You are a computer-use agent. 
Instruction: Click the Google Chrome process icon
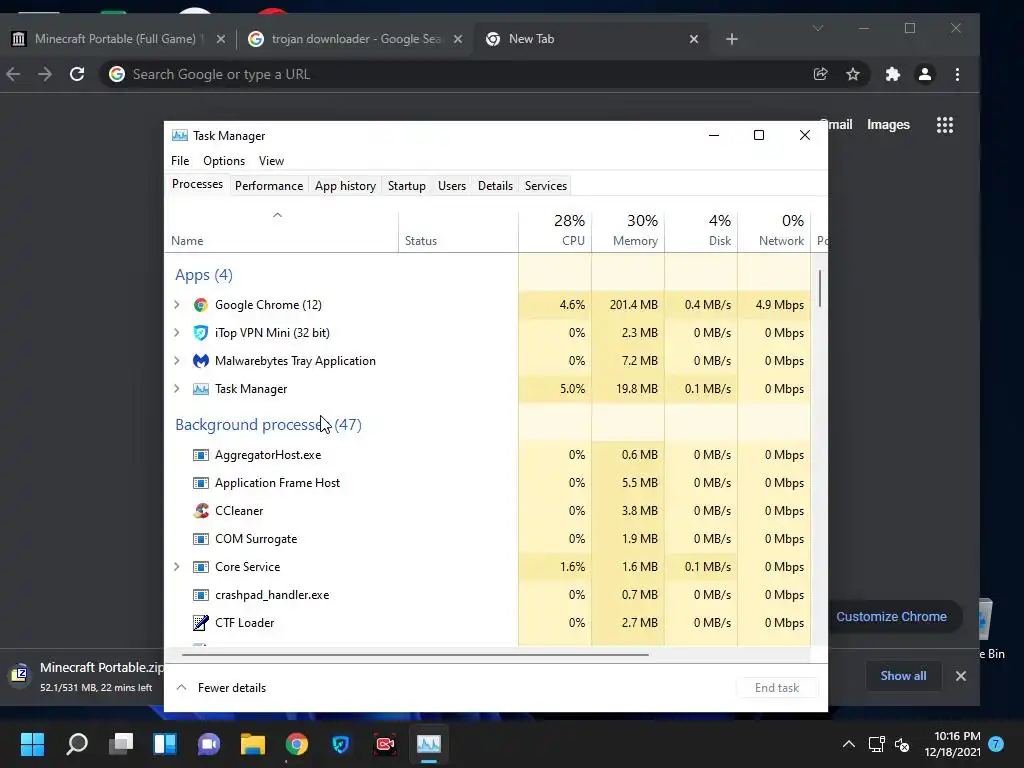(200, 305)
